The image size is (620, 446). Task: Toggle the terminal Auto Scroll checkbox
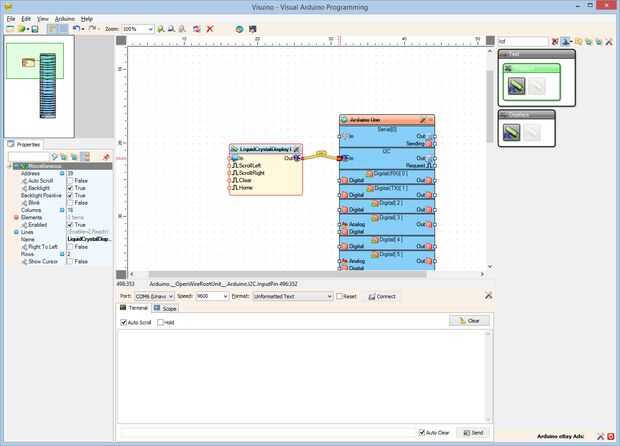click(123, 322)
